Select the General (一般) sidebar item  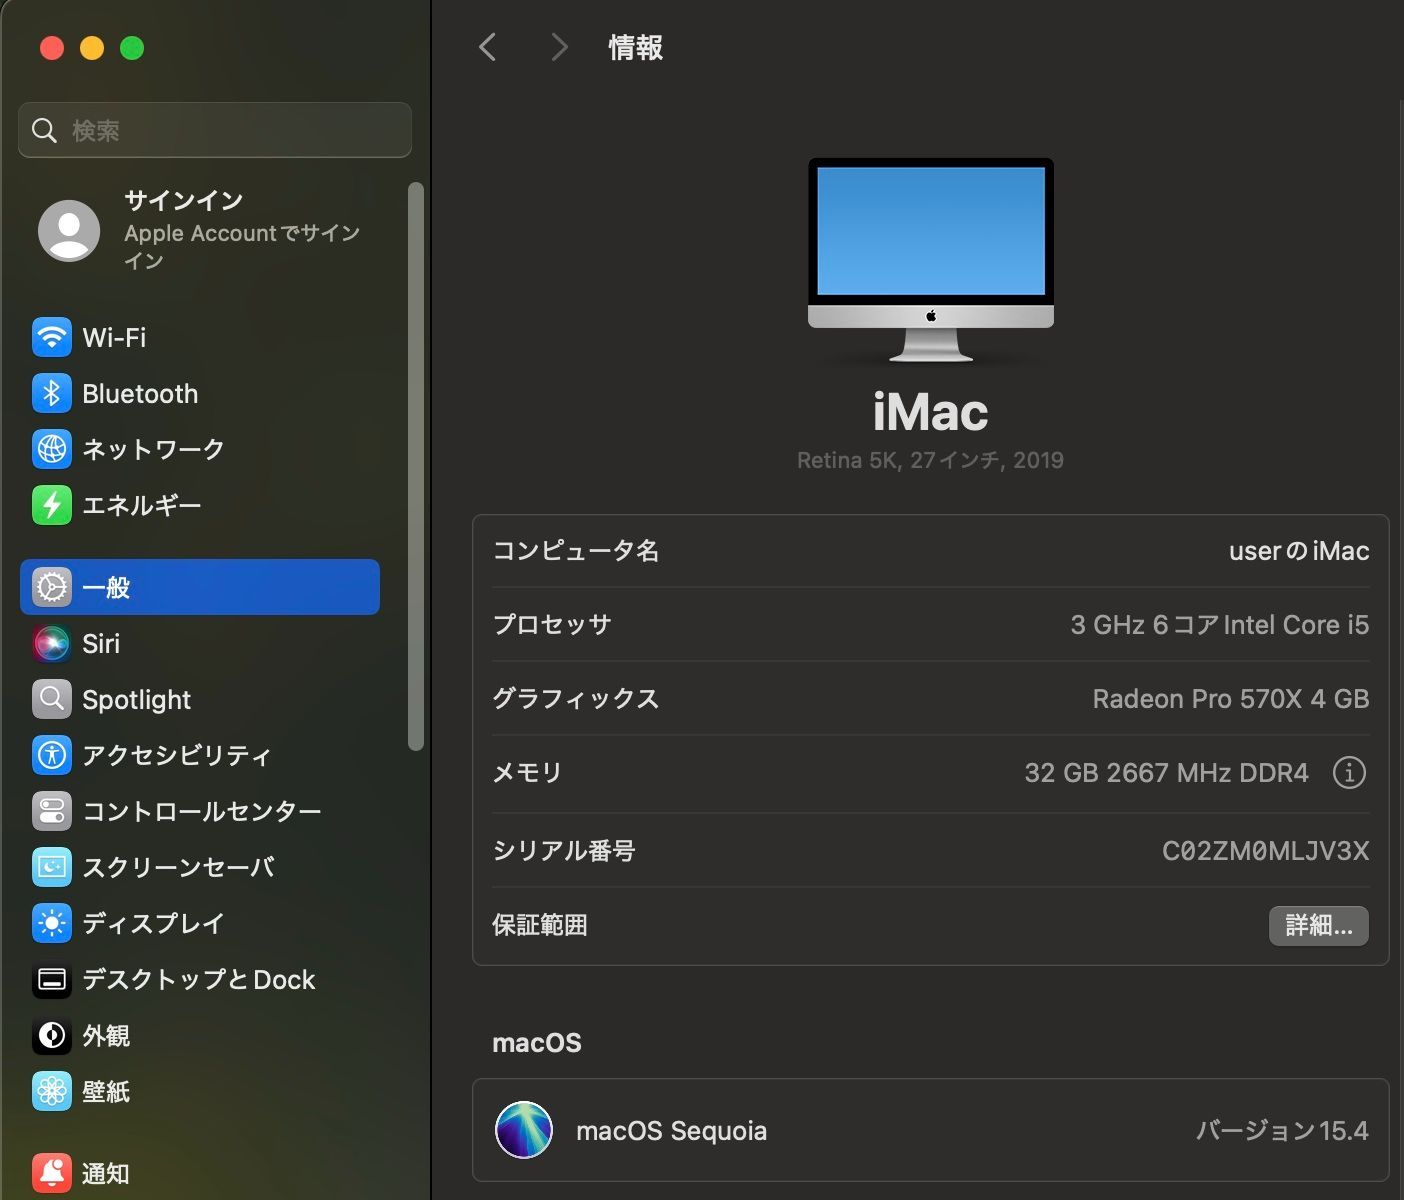click(200, 588)
